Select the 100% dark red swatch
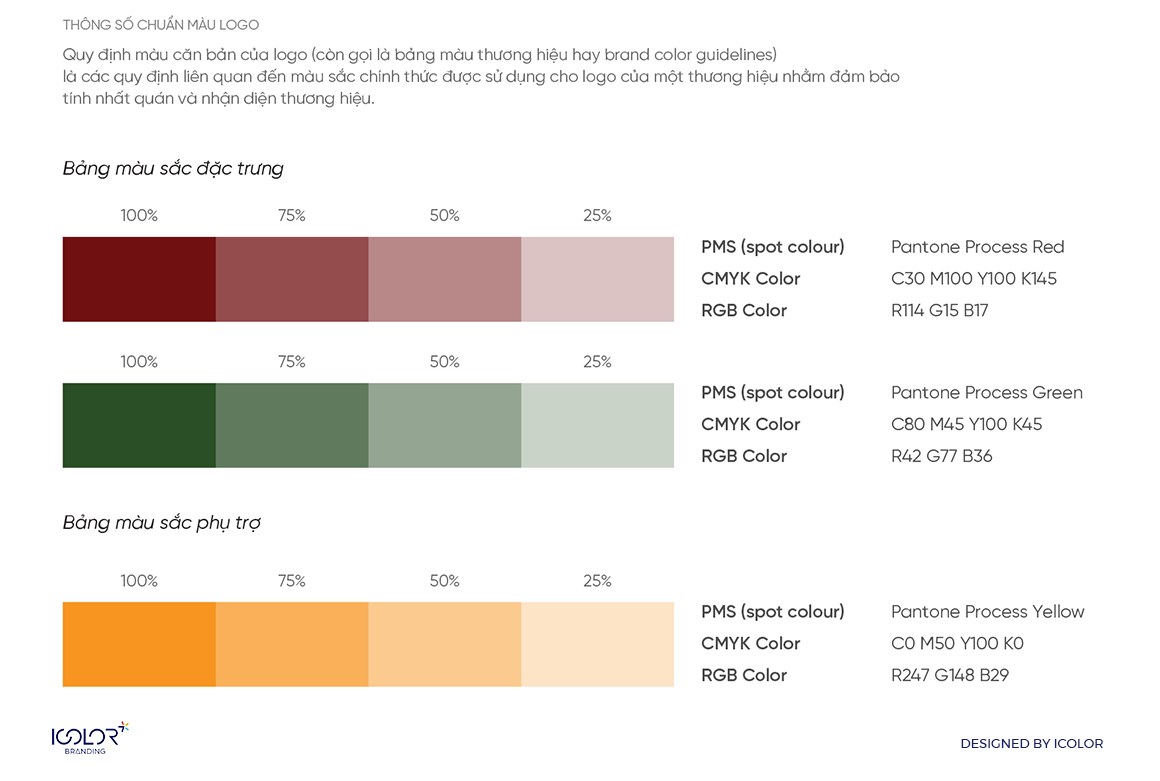The width and height of the screenshot is (1160, 781). point(139,279)
